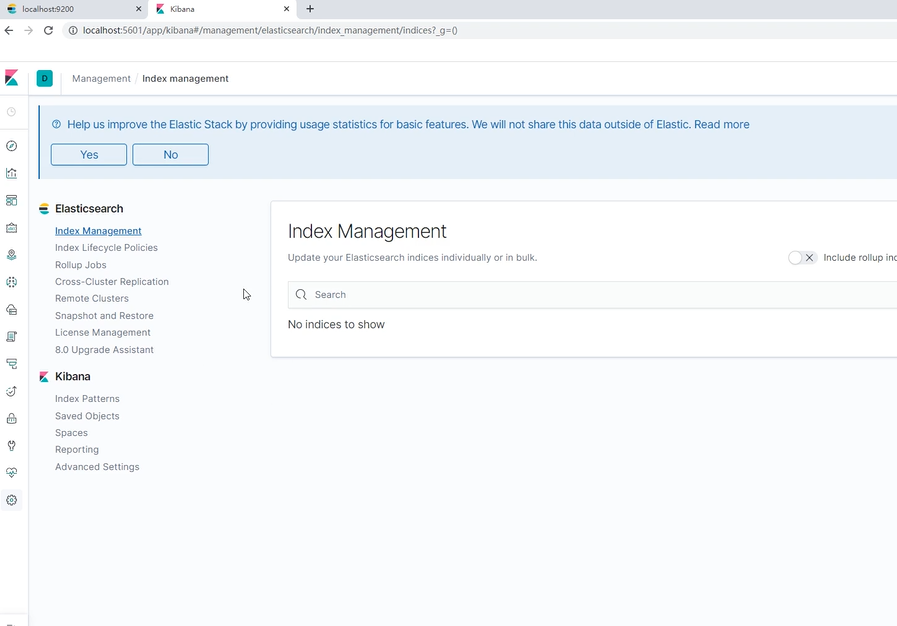Click the Kibana section heading

pos(73,377)
